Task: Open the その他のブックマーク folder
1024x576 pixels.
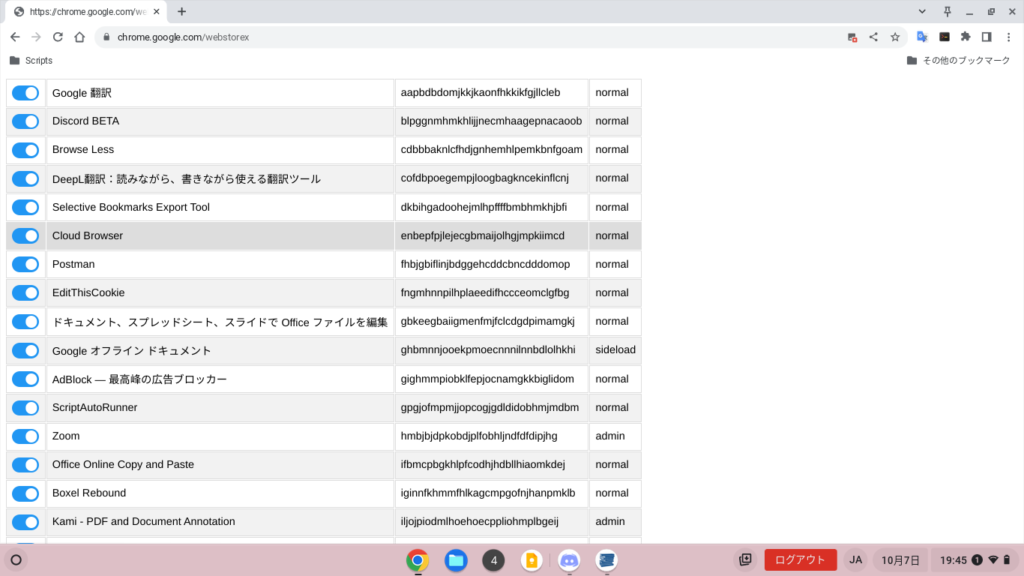Action: (x=958, y=61)
